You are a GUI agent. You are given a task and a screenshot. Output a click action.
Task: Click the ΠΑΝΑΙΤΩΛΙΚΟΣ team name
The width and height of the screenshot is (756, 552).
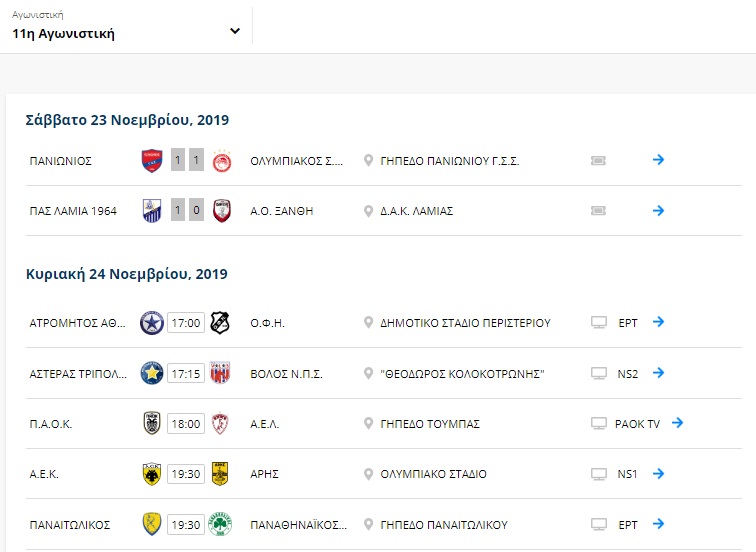pos(70,525)
